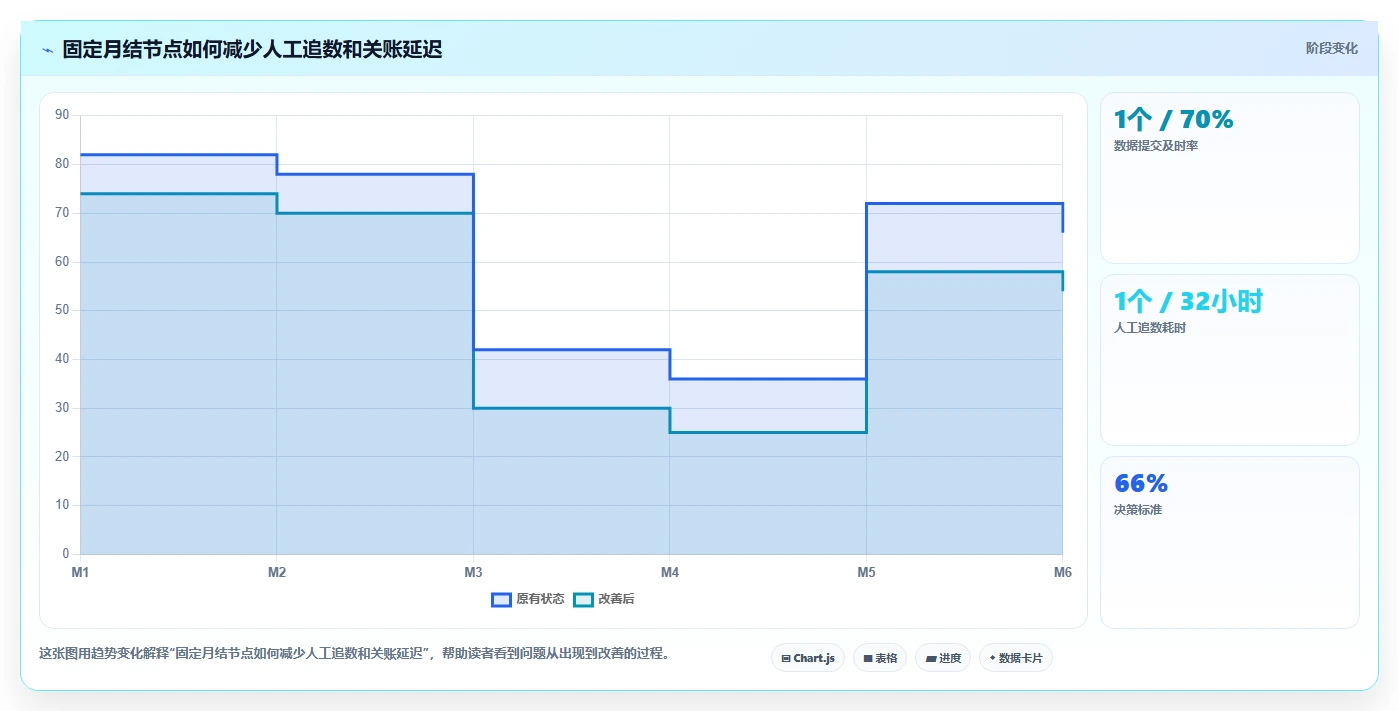Image resolution: width=1399 pixels, height=711 pixels.
Task: Toggle the 改善后 legend series
Action: [x=604, y=599]
